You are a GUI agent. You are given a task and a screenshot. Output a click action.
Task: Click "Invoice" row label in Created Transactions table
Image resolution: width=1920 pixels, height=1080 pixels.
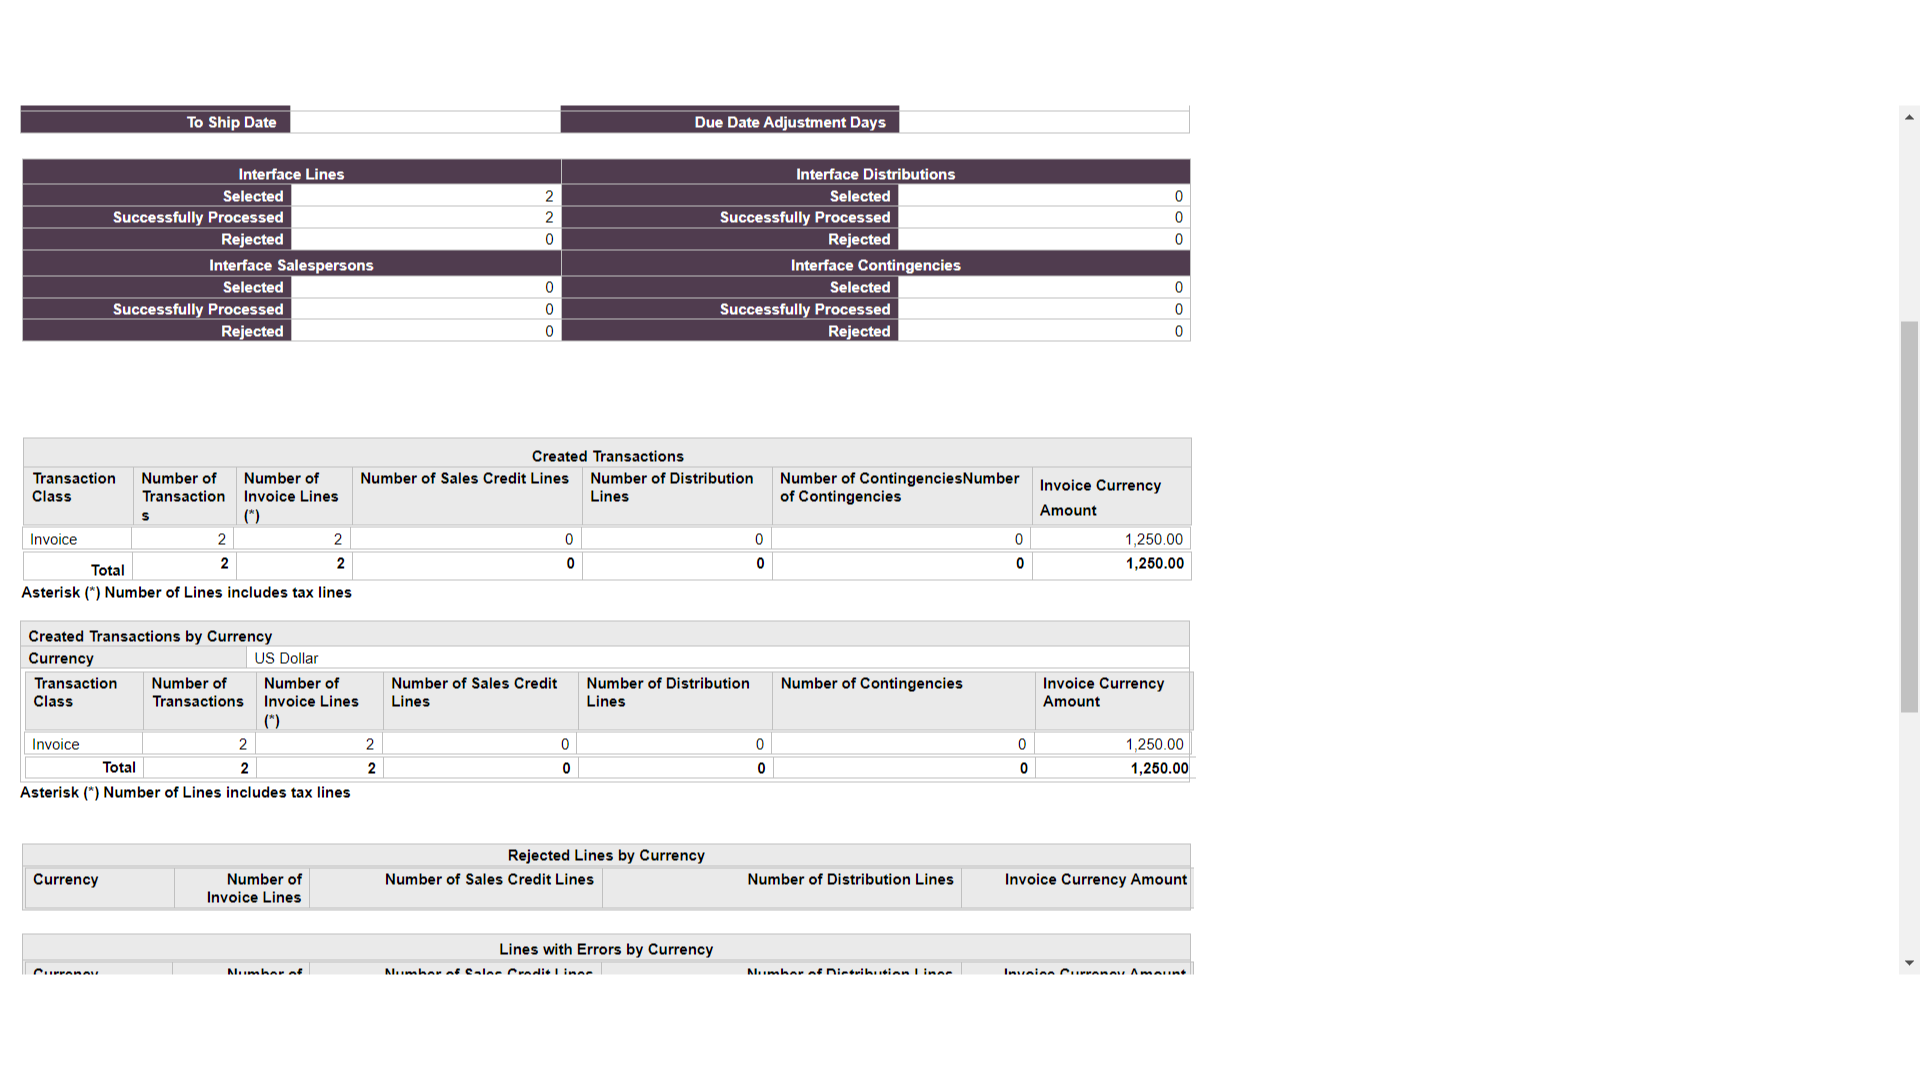[53, 539]
